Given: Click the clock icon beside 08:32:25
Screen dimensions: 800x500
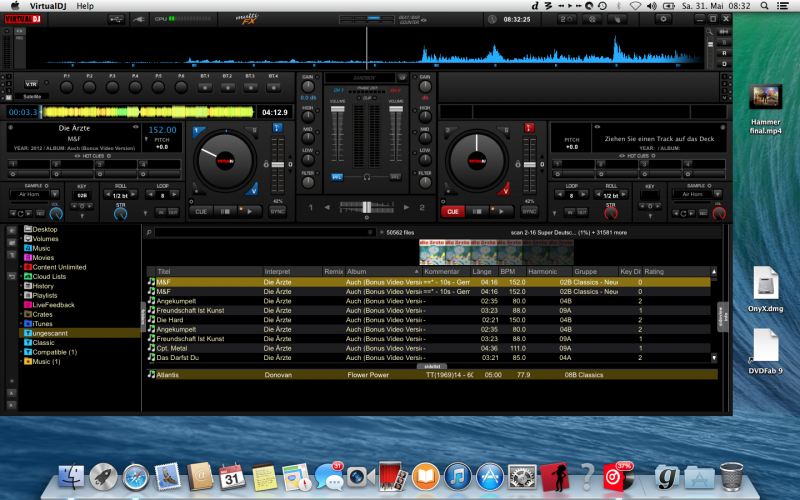Looking at the screenshot, I should [492, 19].
